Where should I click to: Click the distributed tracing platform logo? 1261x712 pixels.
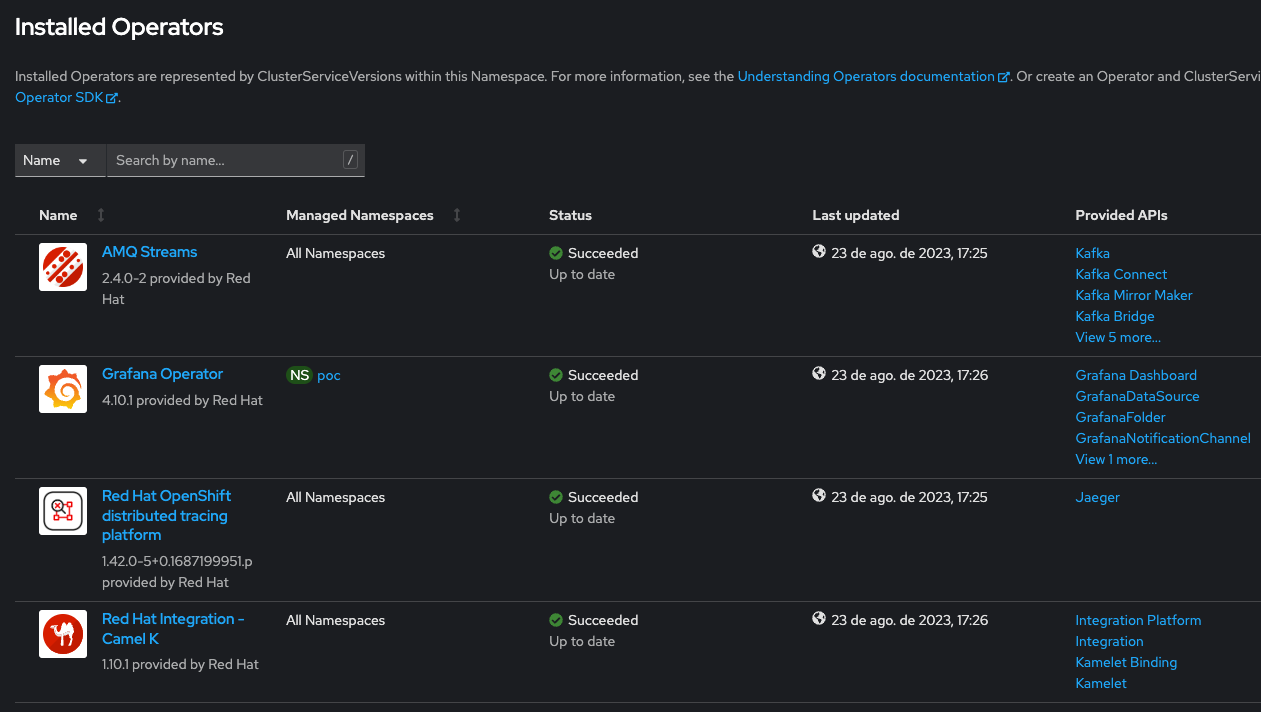63,511
